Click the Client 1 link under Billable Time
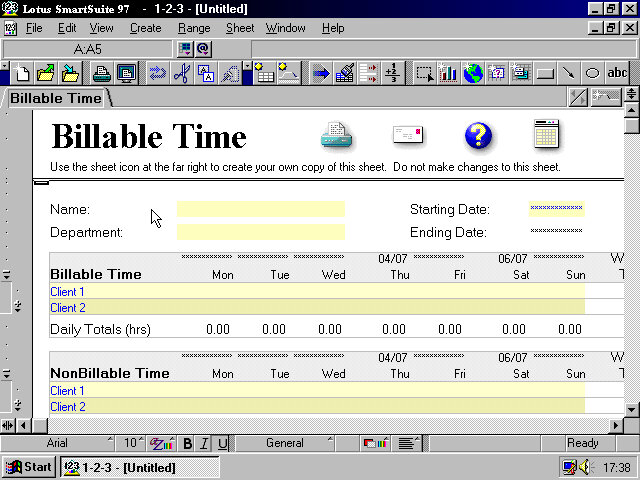 pyautogui.click(x=68, y=292)
